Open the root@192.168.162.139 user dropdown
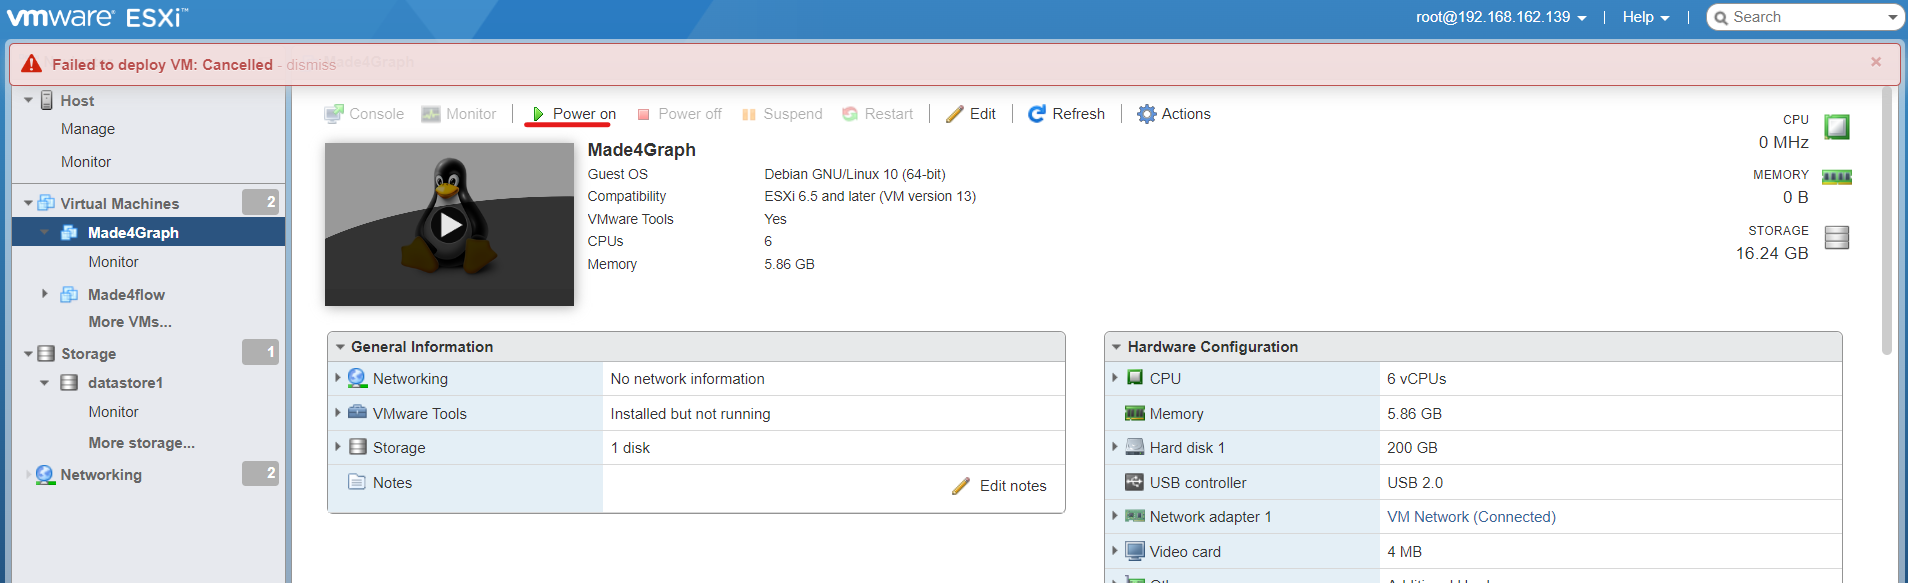Screen dimensions: 1908x583 [1500, 17]
